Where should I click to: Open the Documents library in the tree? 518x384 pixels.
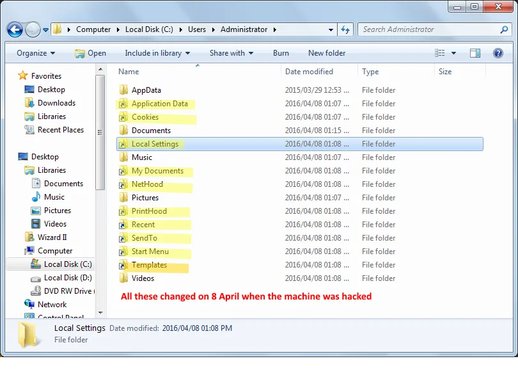click(x=57, y=184)
